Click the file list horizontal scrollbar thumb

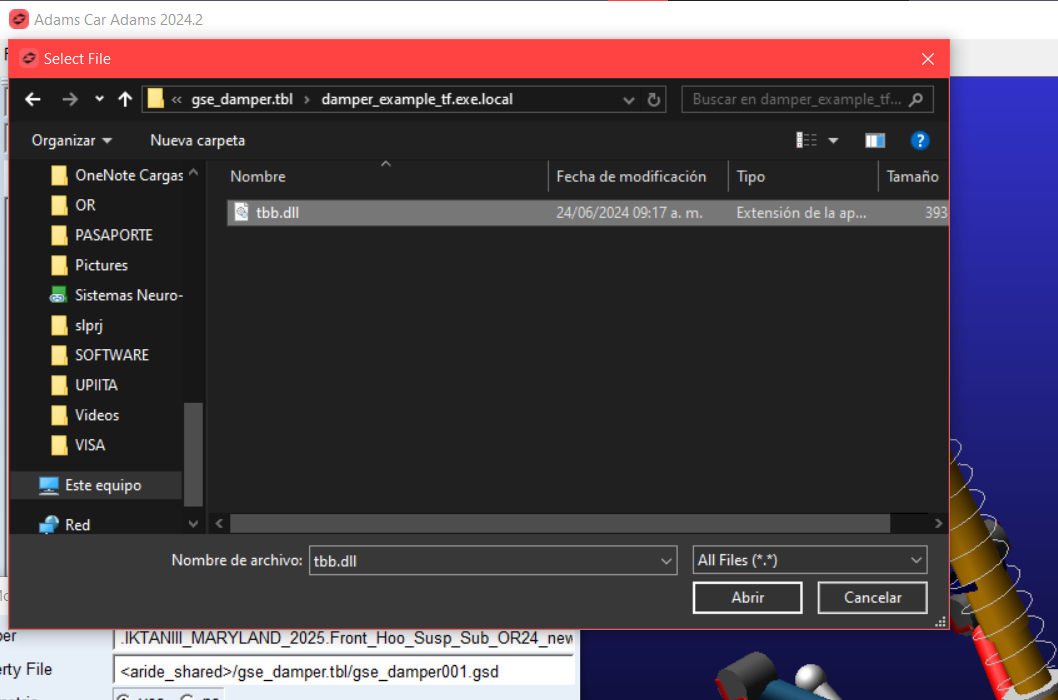click(560, 523)
